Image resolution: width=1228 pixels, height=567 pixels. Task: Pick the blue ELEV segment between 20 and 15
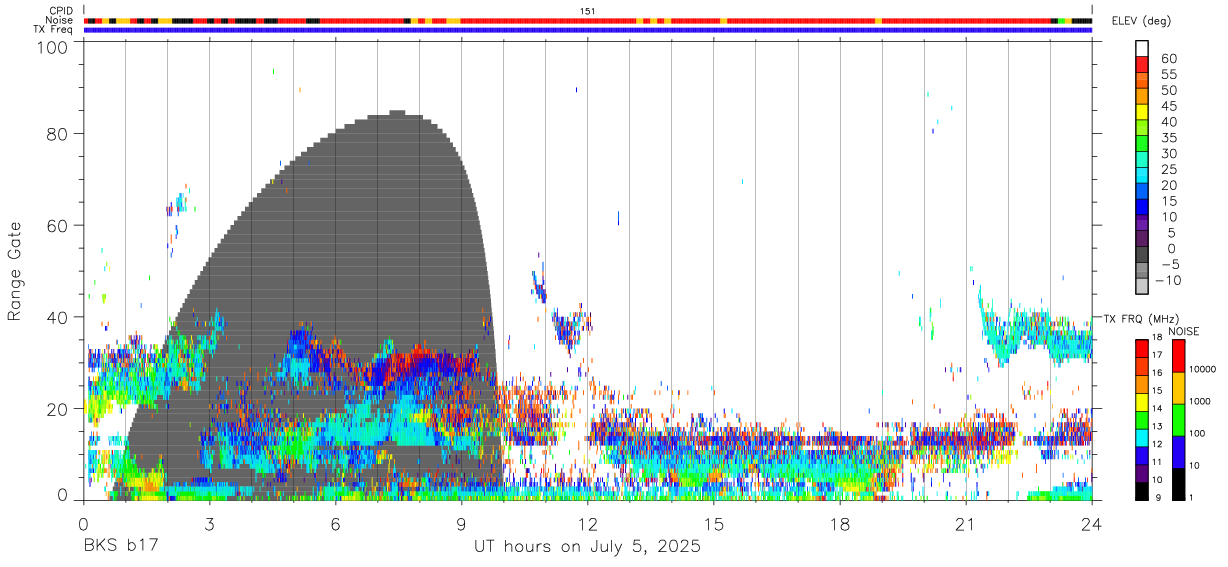point(1142,192)
